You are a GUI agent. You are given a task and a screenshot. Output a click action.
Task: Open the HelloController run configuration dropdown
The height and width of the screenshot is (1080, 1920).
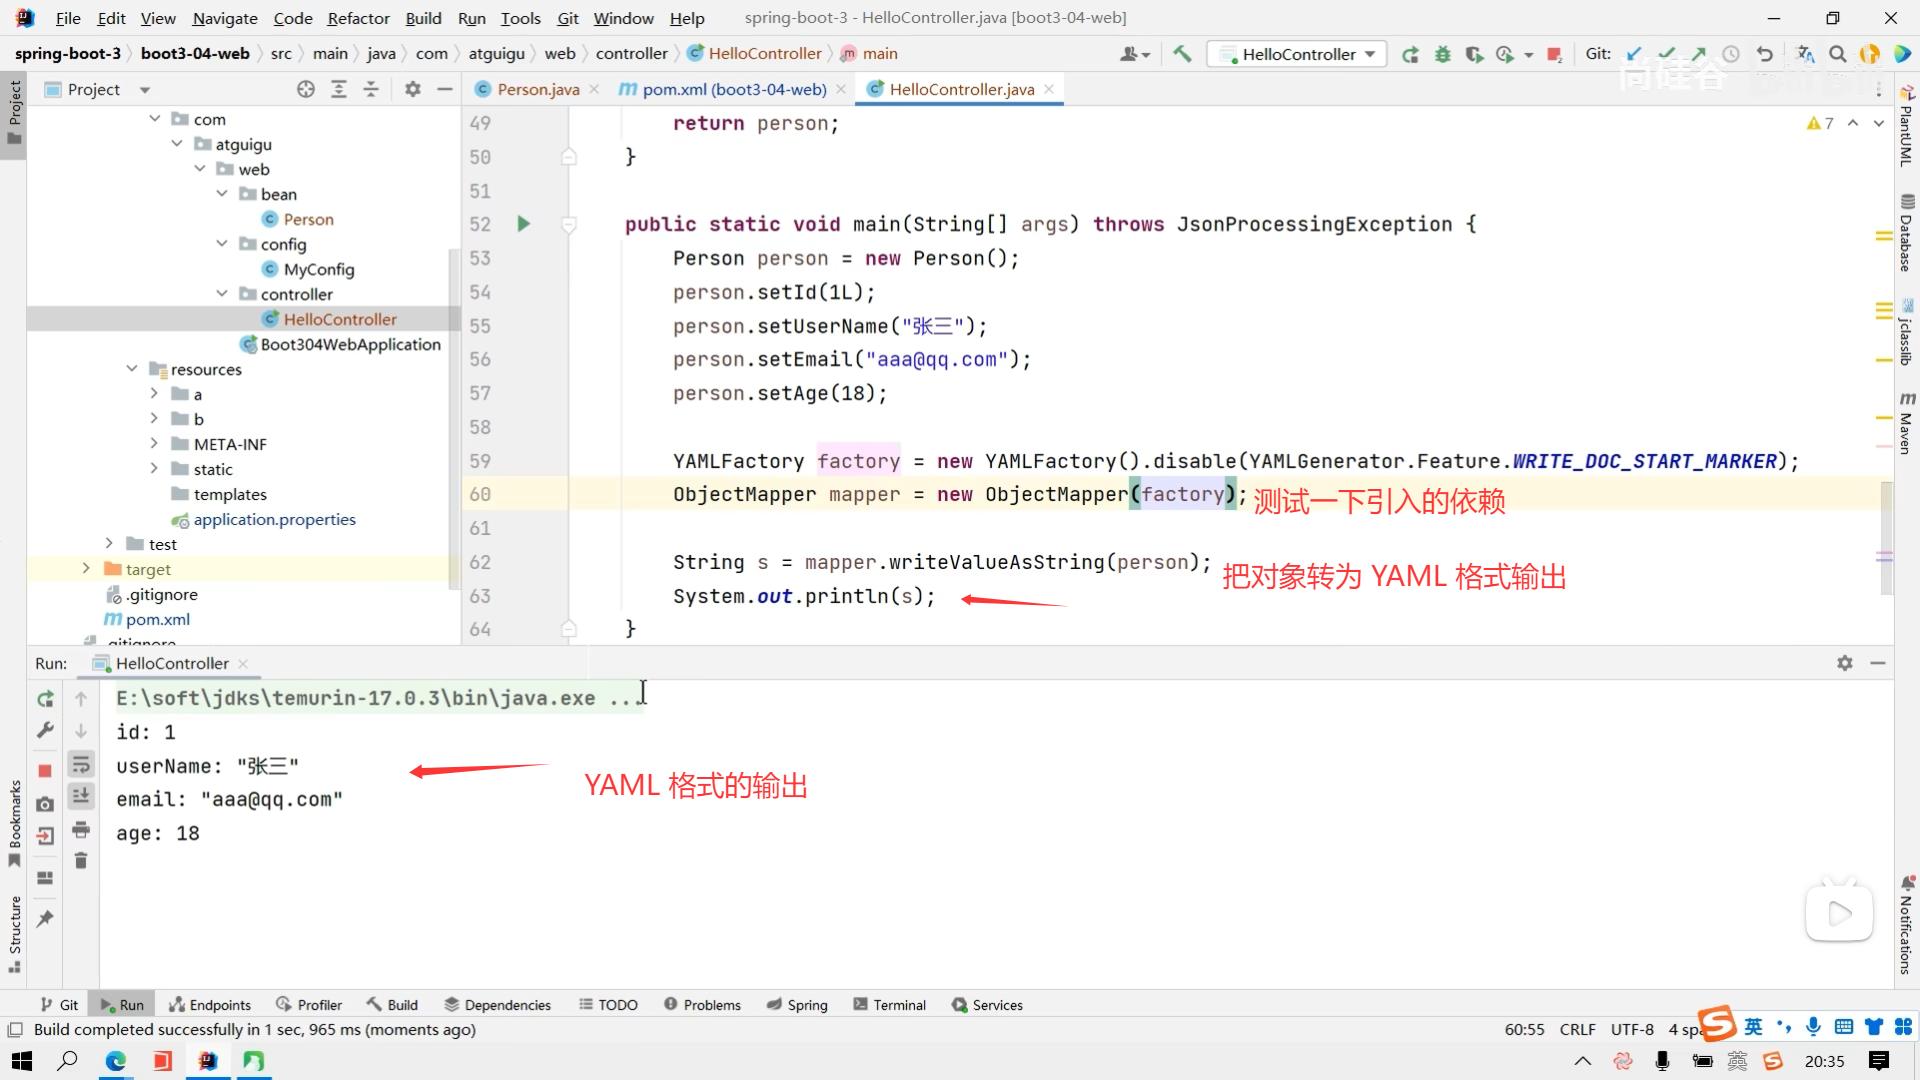pos(1297,54)
